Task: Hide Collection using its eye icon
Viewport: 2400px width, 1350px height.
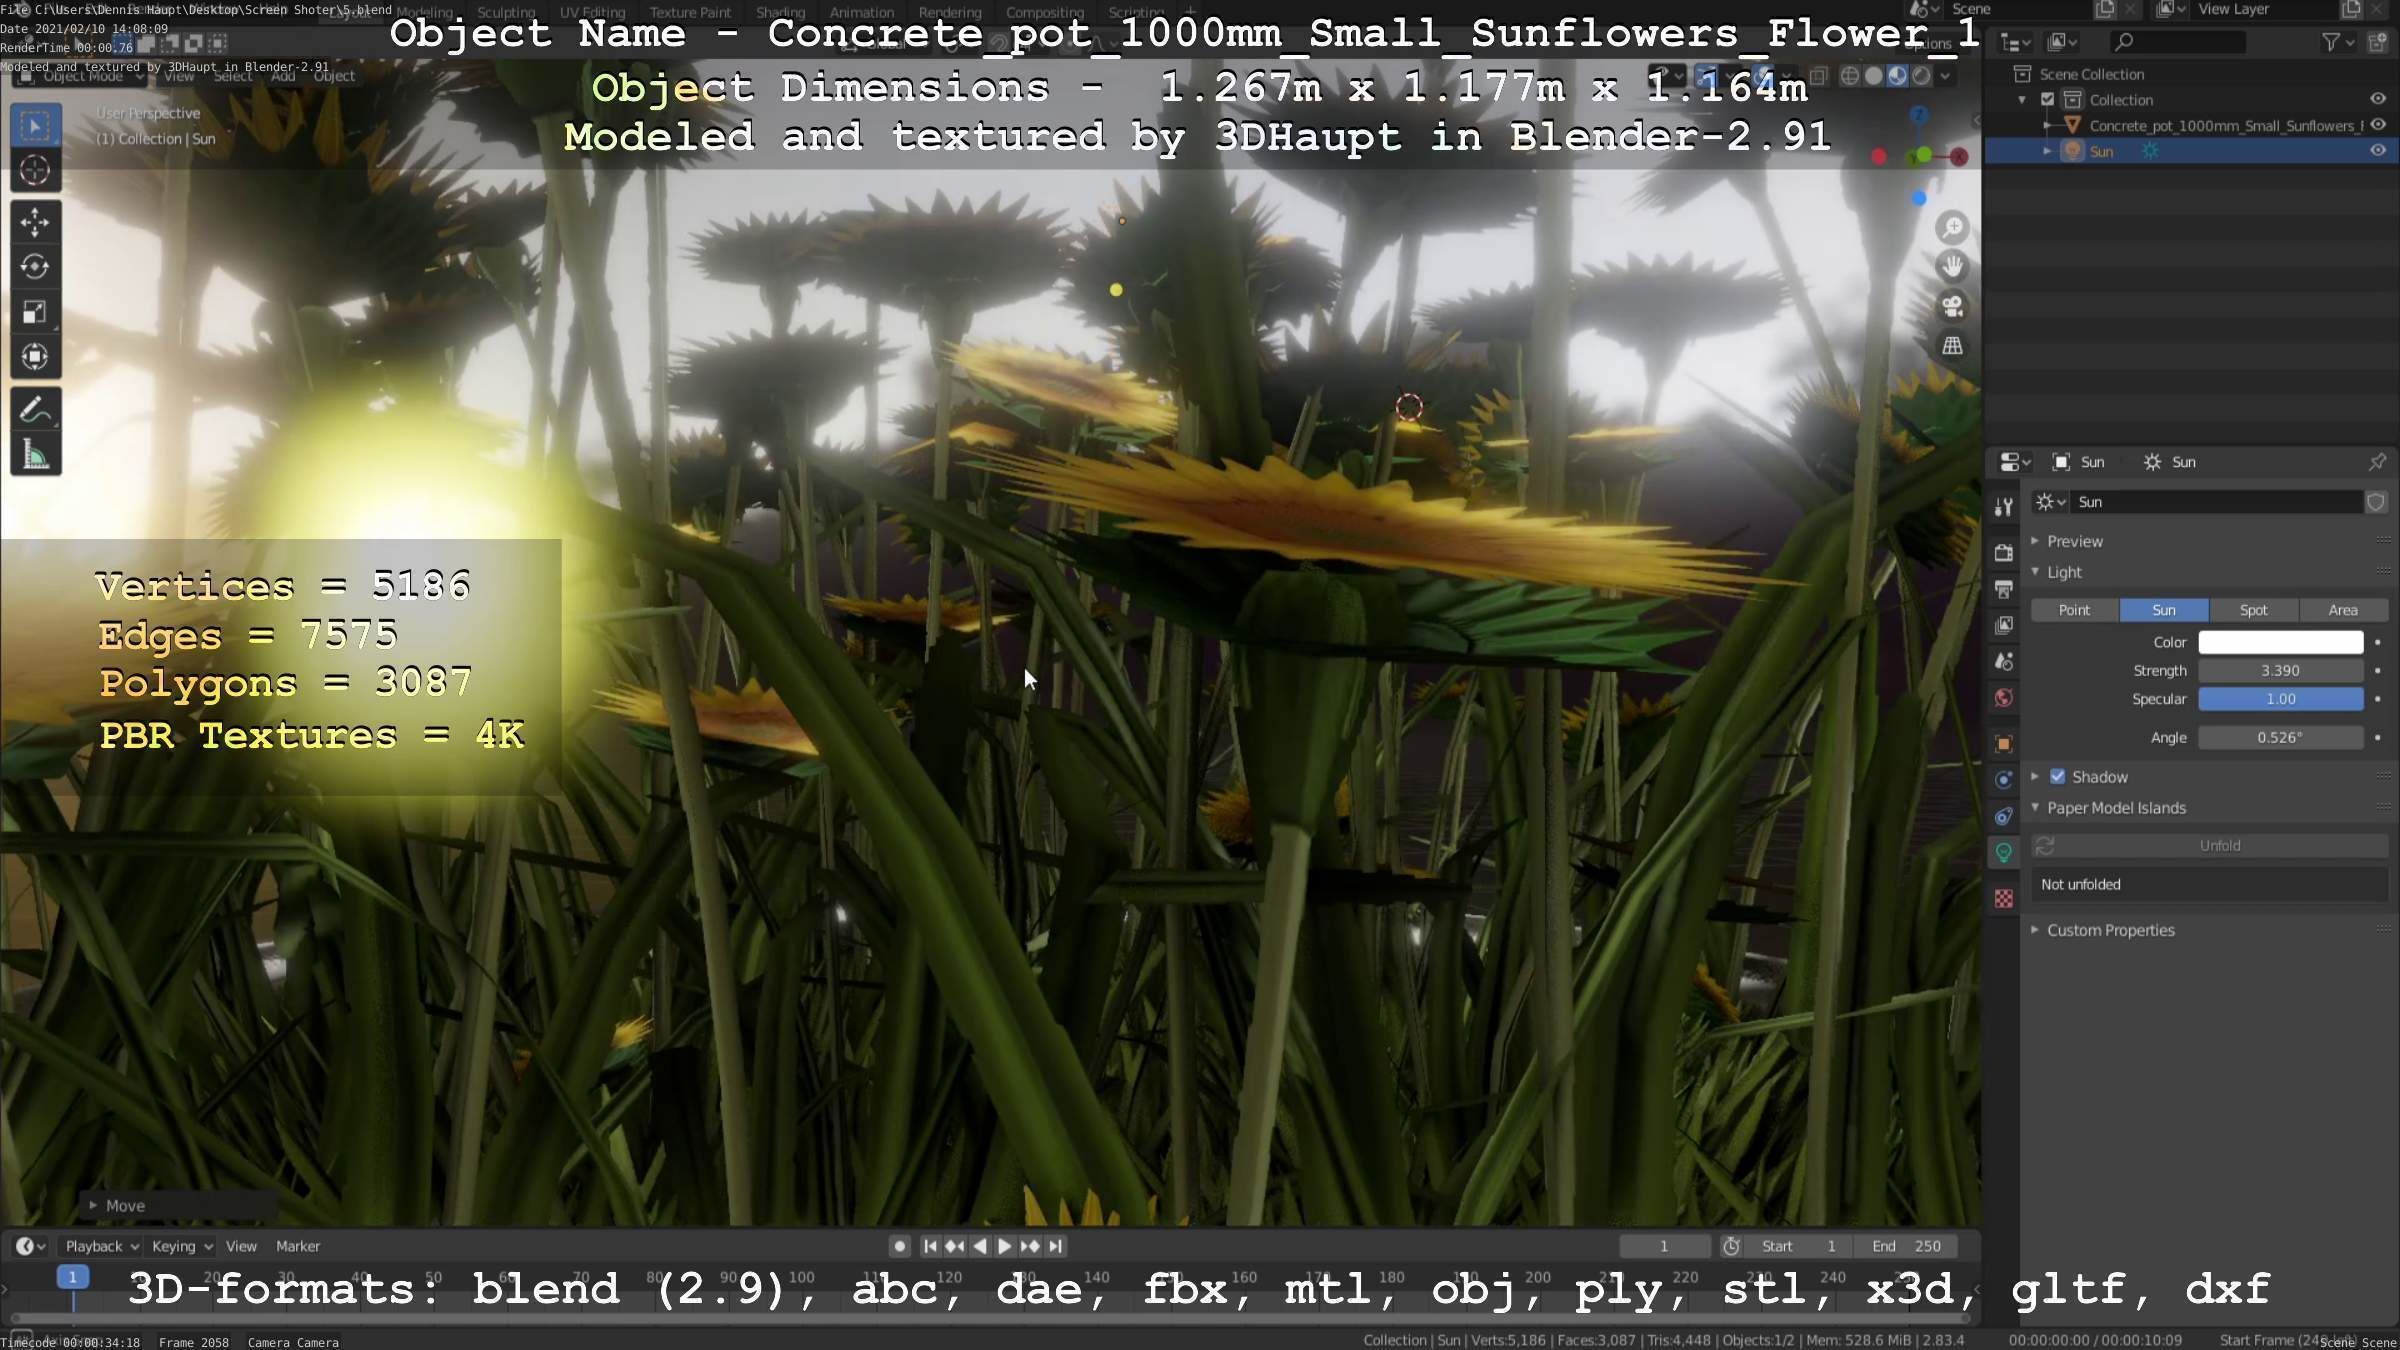Action: pos(2378,99)
